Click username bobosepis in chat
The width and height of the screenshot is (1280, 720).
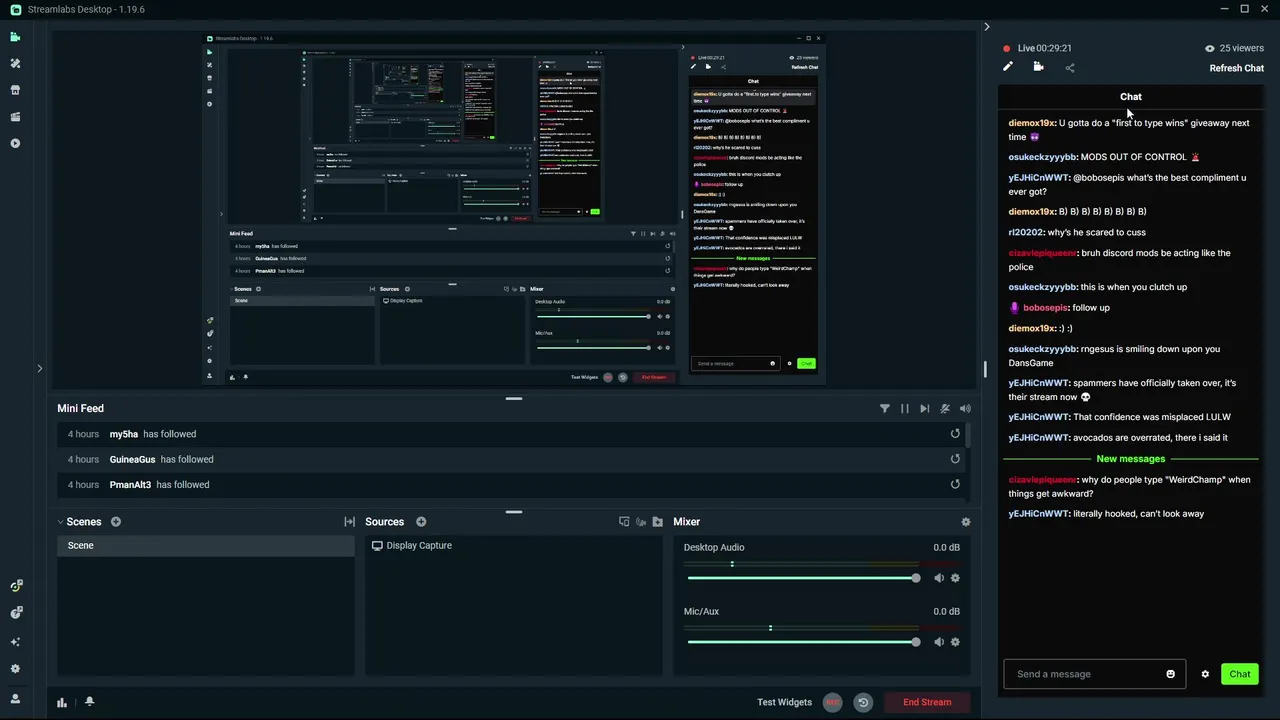point(1046,308)
